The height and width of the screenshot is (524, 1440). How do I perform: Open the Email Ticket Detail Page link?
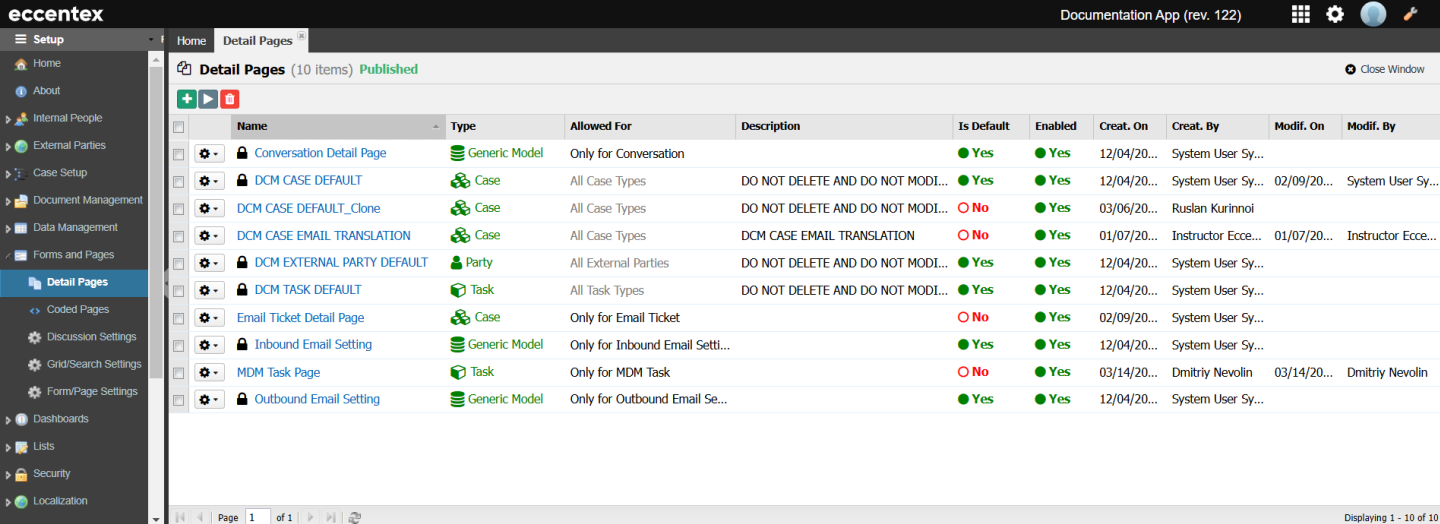(300, 318)
